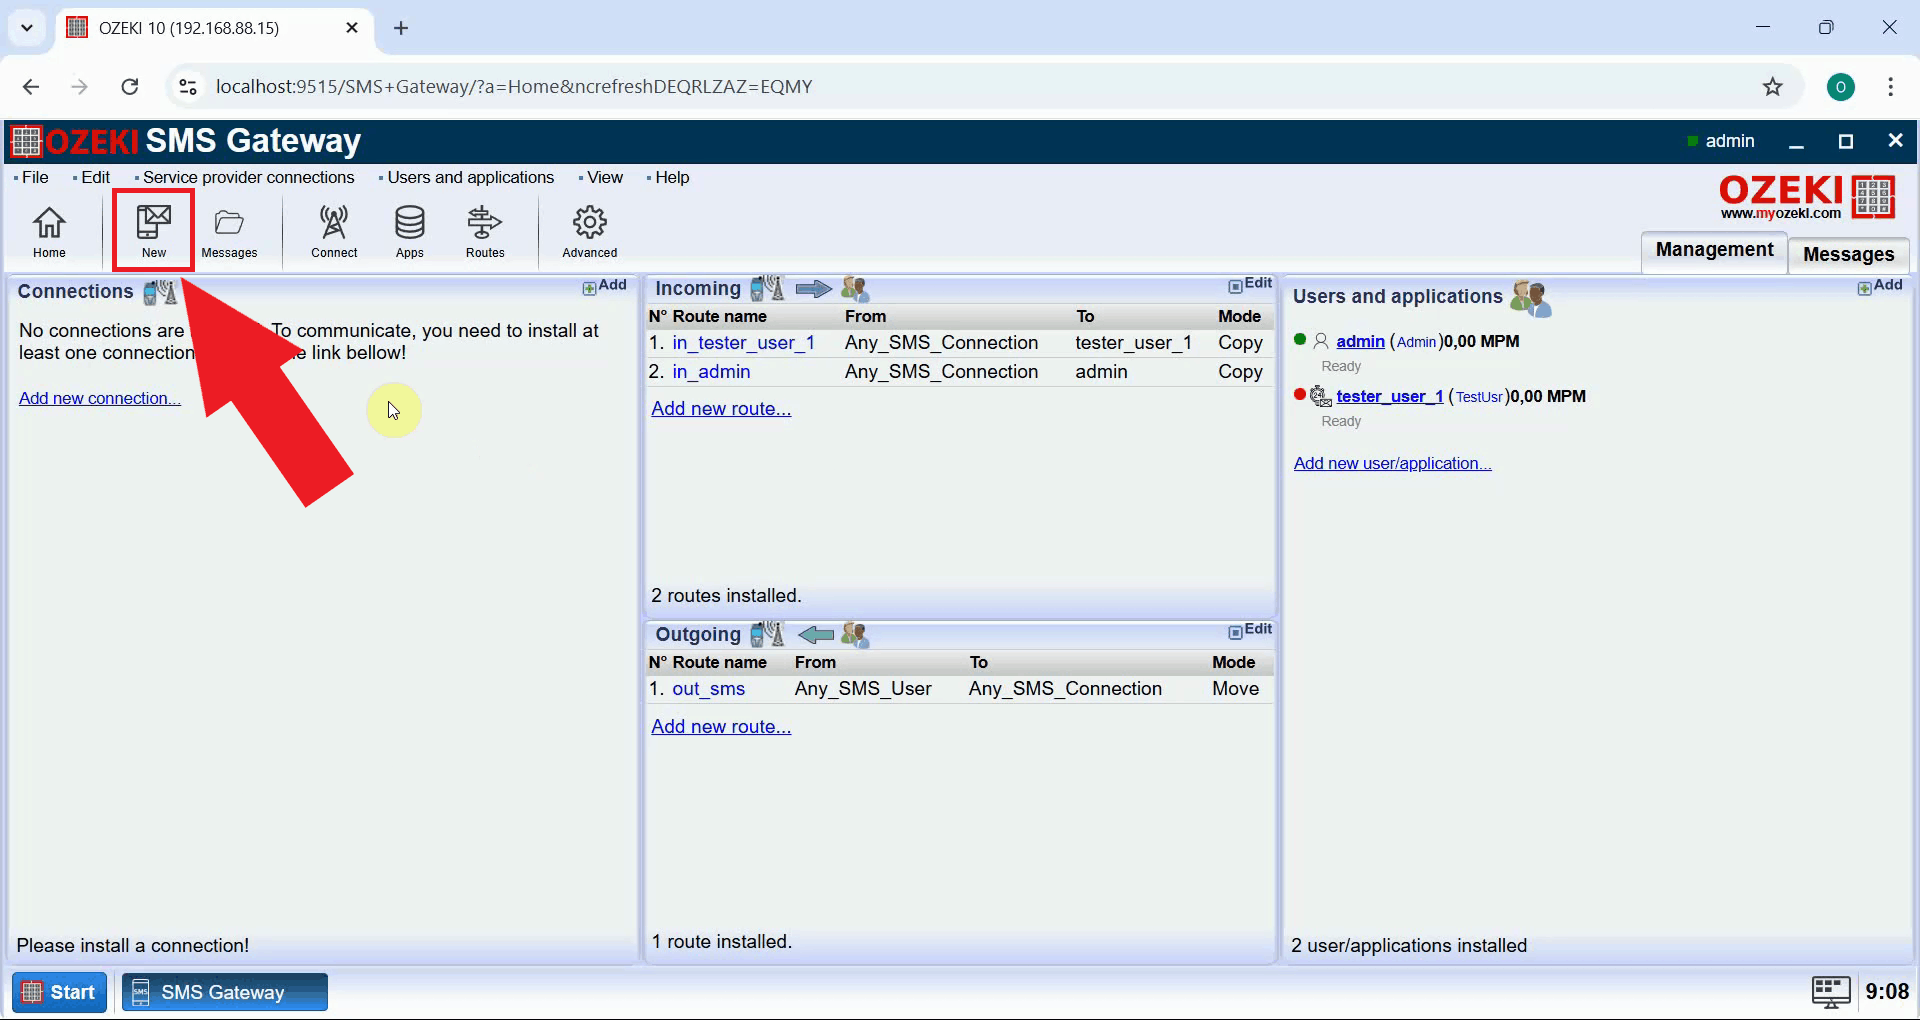The image size is (1920, 1020).
Task: Switch to the Messages tab
Action: point(1848,254)
